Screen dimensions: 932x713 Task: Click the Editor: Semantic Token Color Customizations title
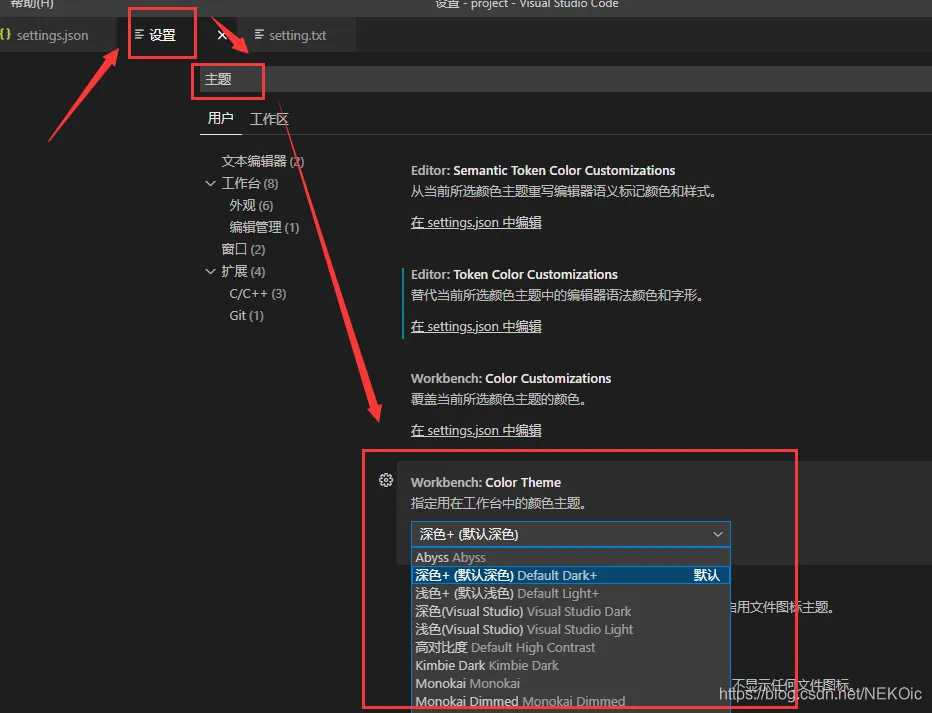point(543,171)
